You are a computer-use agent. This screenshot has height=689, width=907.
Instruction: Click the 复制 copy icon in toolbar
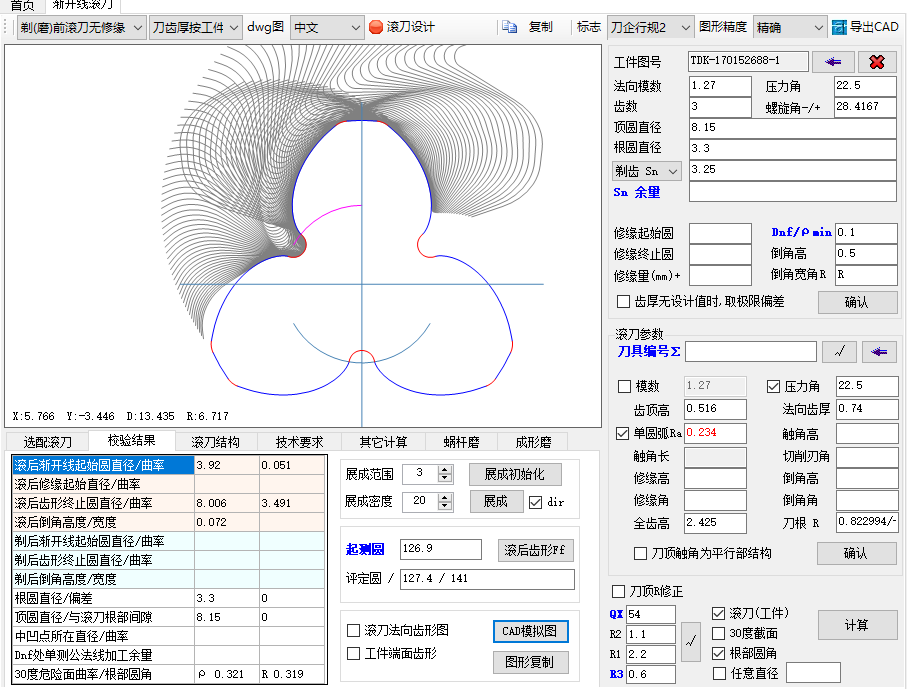[x=510, y=27]
